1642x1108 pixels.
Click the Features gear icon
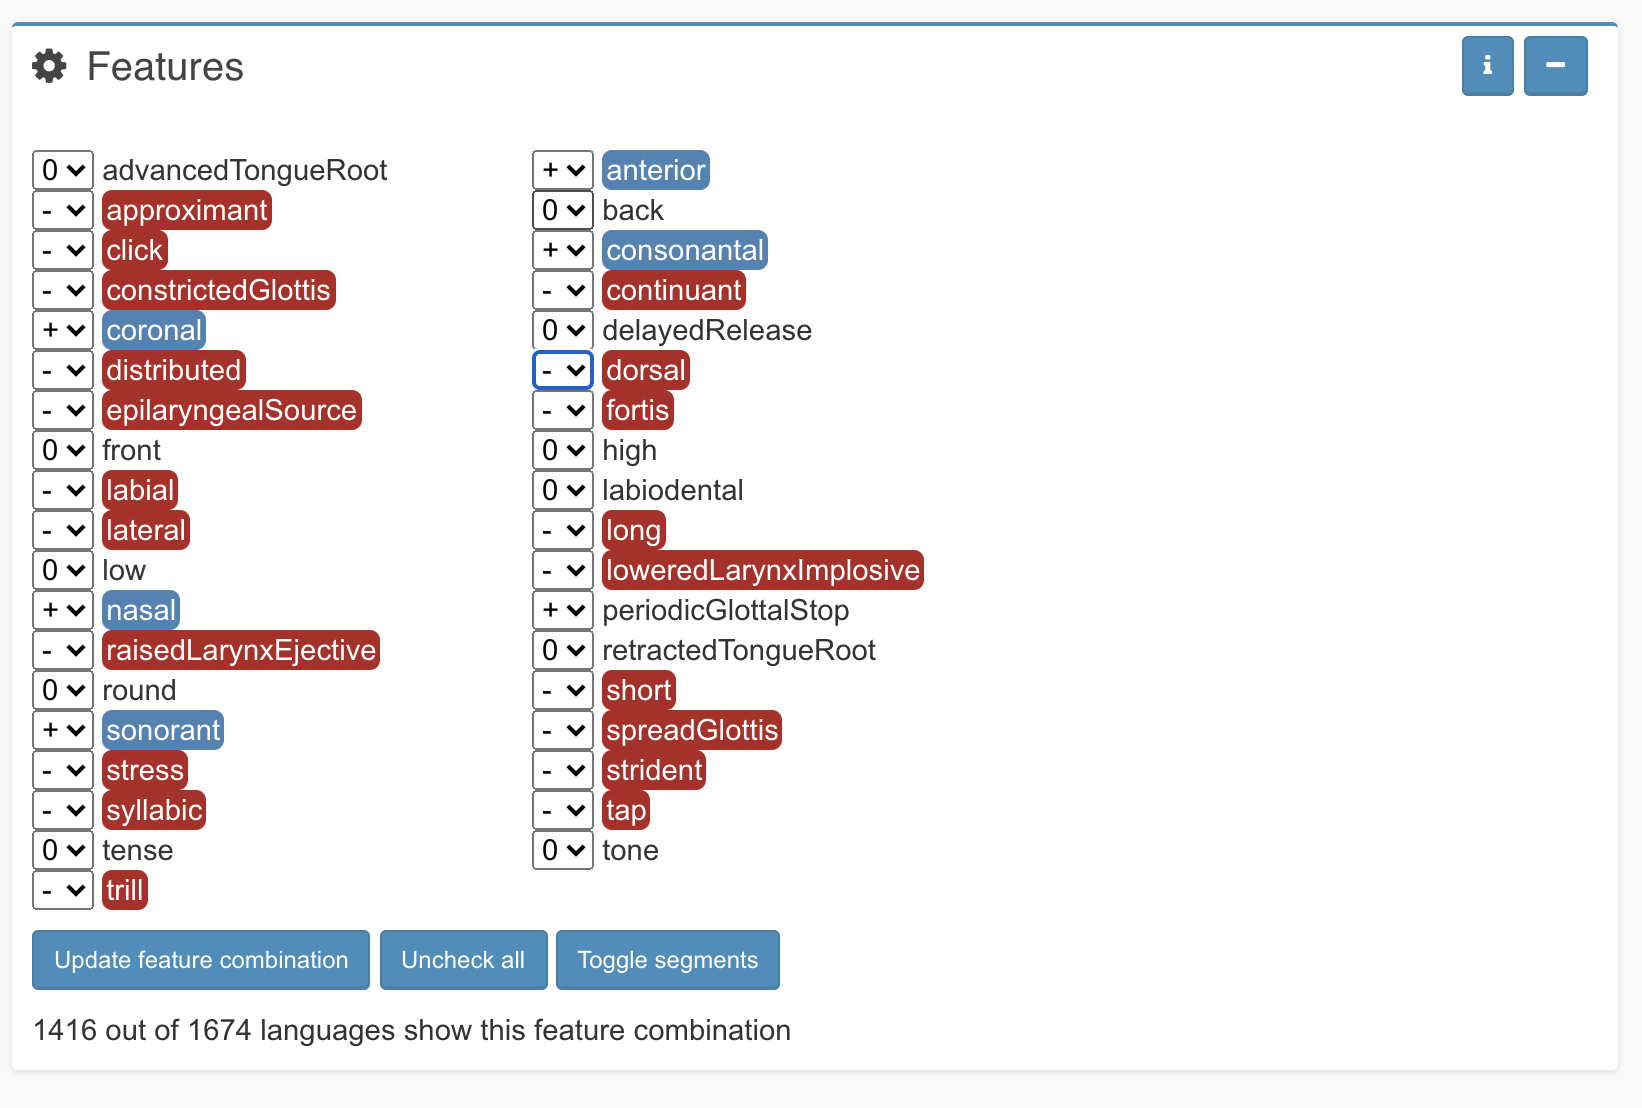pos(49,66)
